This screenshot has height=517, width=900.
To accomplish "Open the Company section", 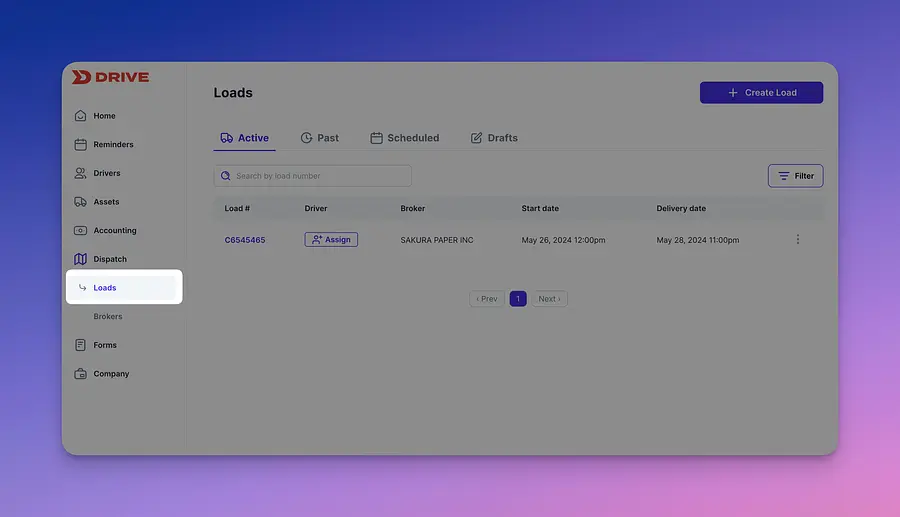I will 111,374.
